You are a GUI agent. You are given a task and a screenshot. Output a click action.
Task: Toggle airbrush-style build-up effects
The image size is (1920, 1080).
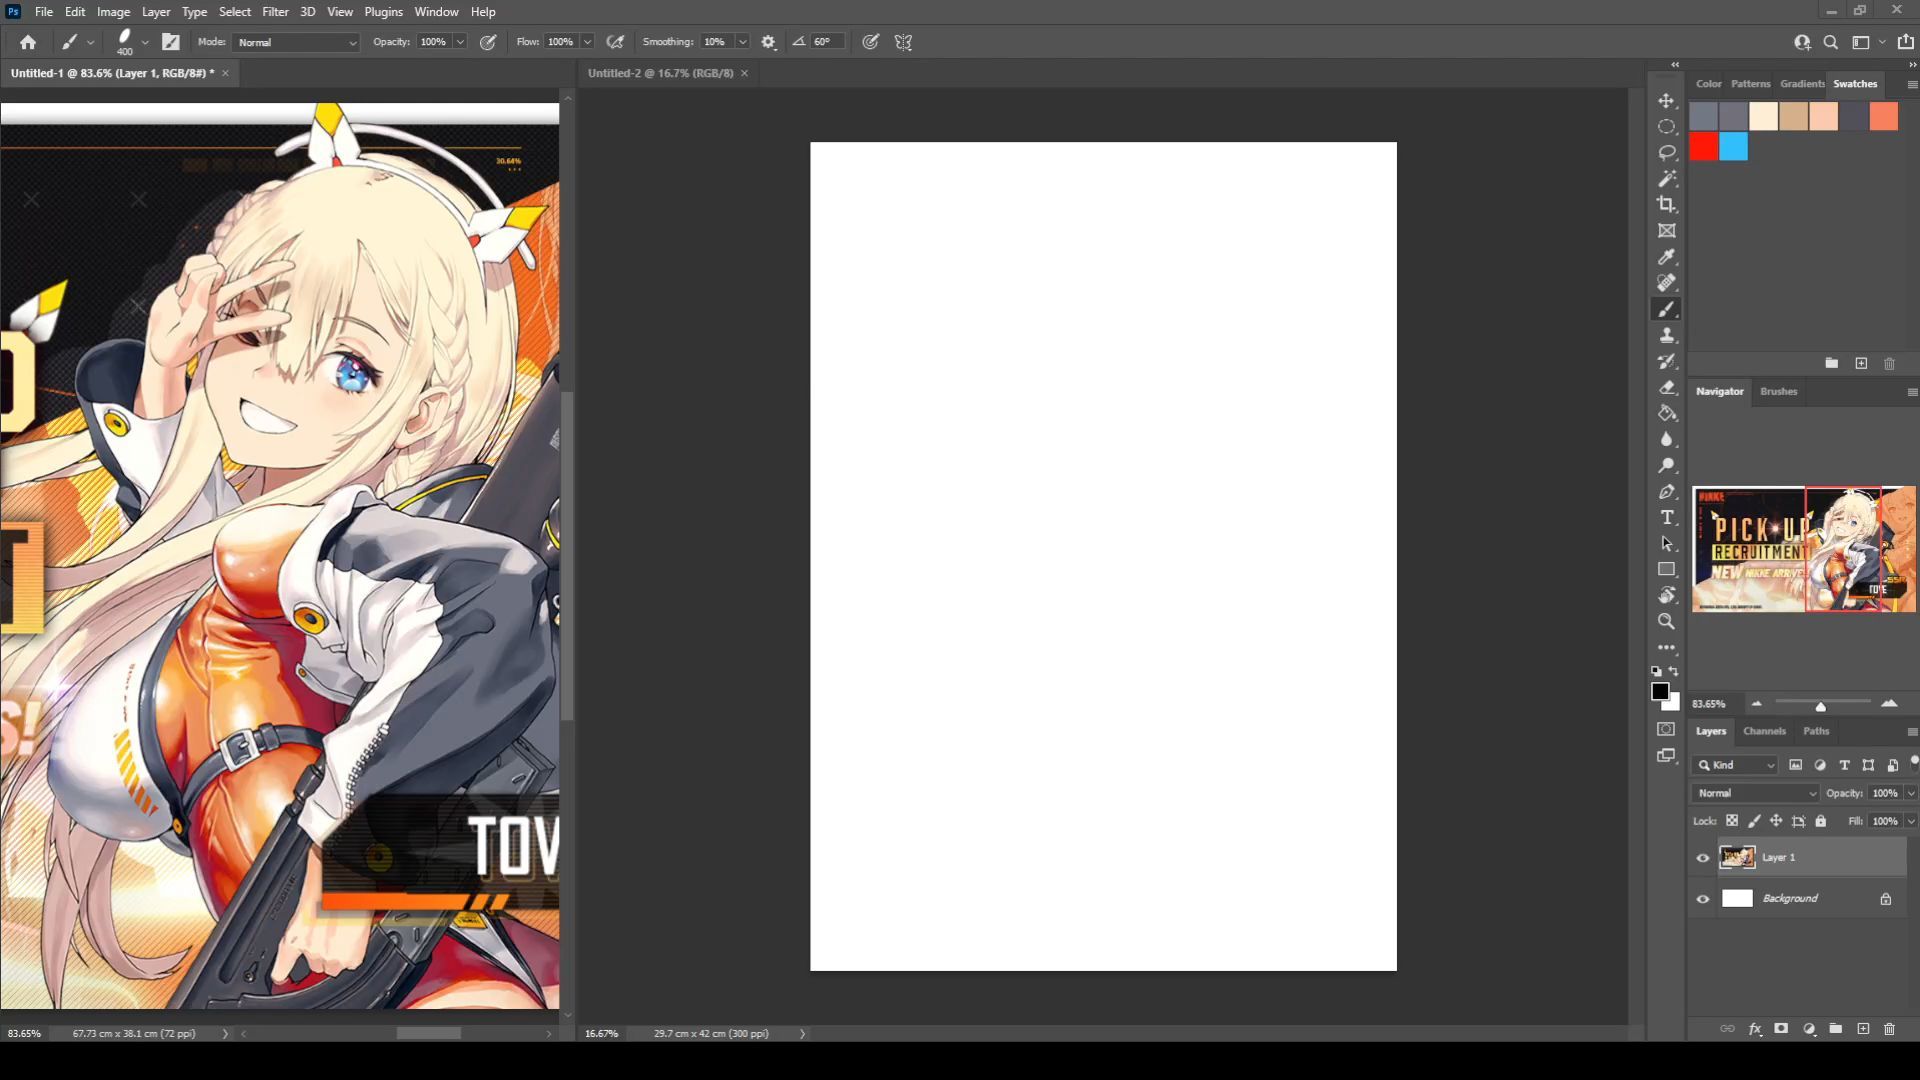click(615, 42)
